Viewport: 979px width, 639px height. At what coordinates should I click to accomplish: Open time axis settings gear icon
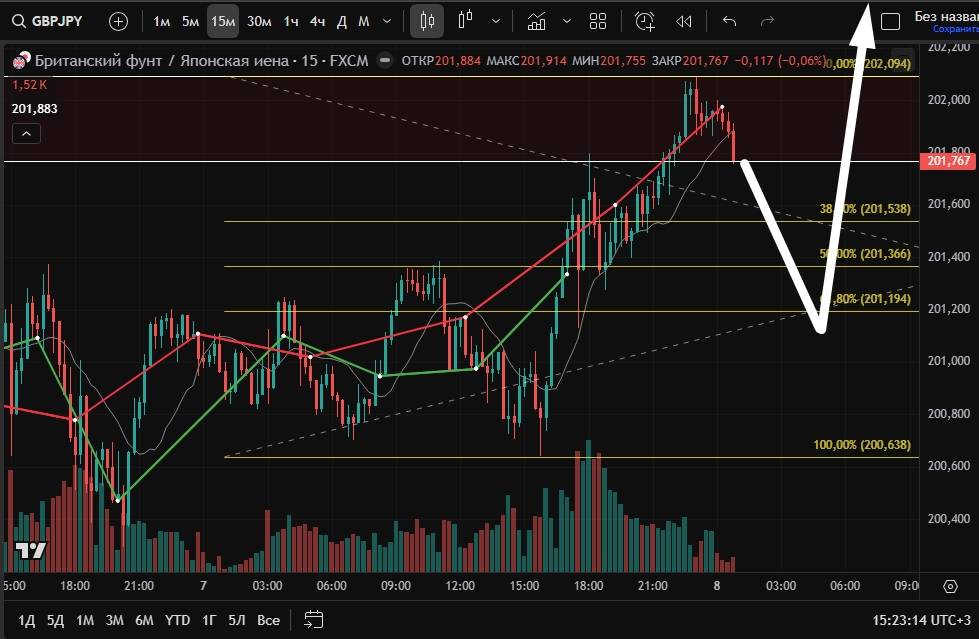[x=950, y=585]
